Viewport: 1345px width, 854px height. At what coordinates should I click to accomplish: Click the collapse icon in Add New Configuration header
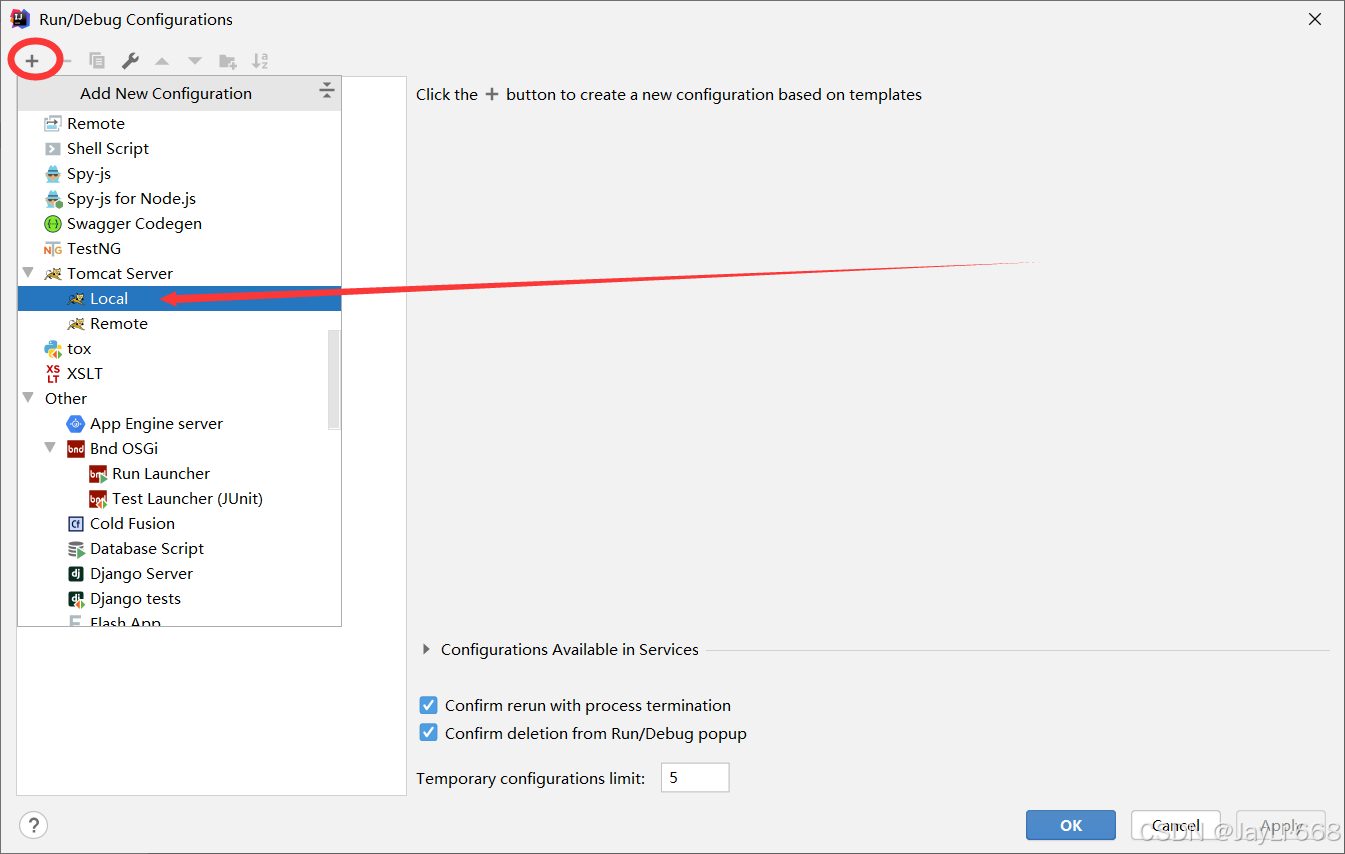point(327,92)
